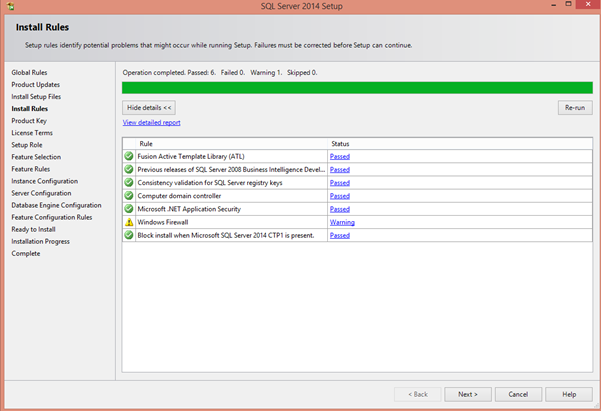Select the Server Configuration step
The height and width of the screenshot is (411, 601).
(41, 193)
